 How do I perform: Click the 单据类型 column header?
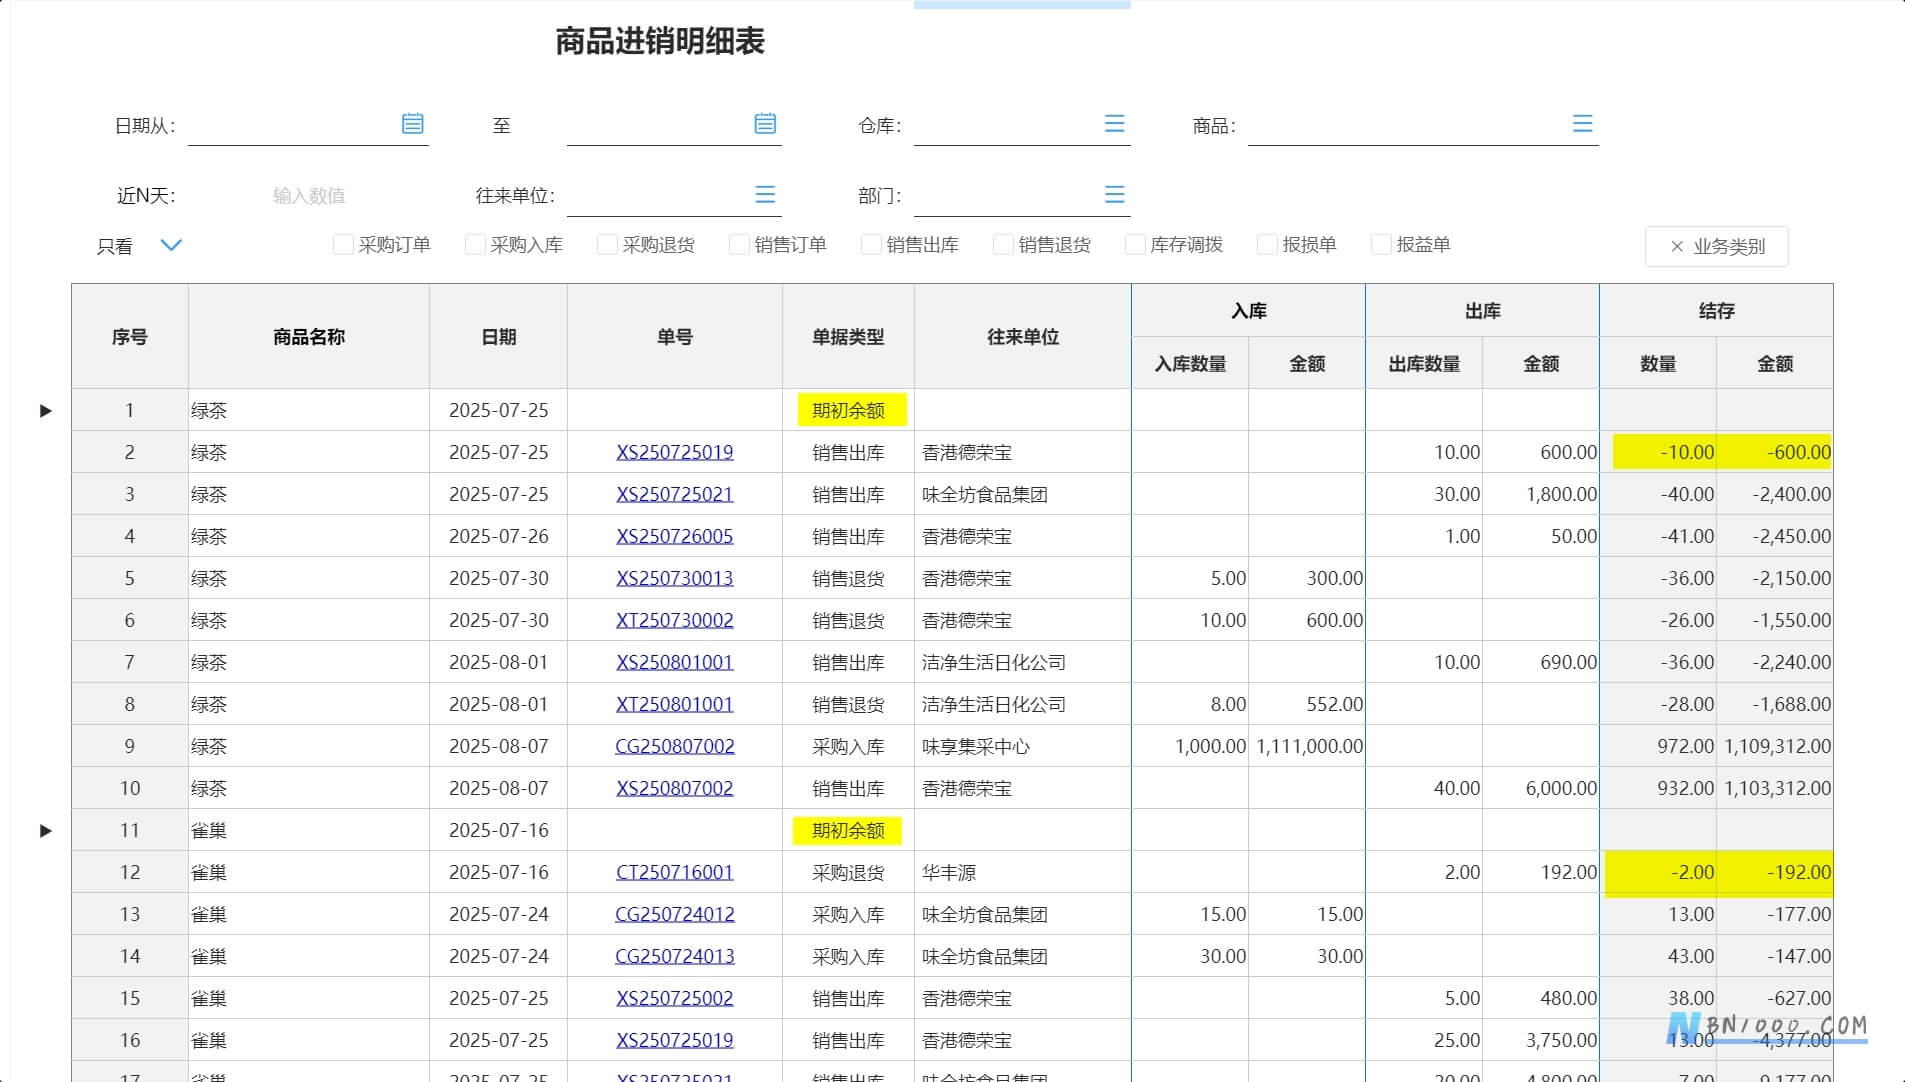click(x=848, y=337)
